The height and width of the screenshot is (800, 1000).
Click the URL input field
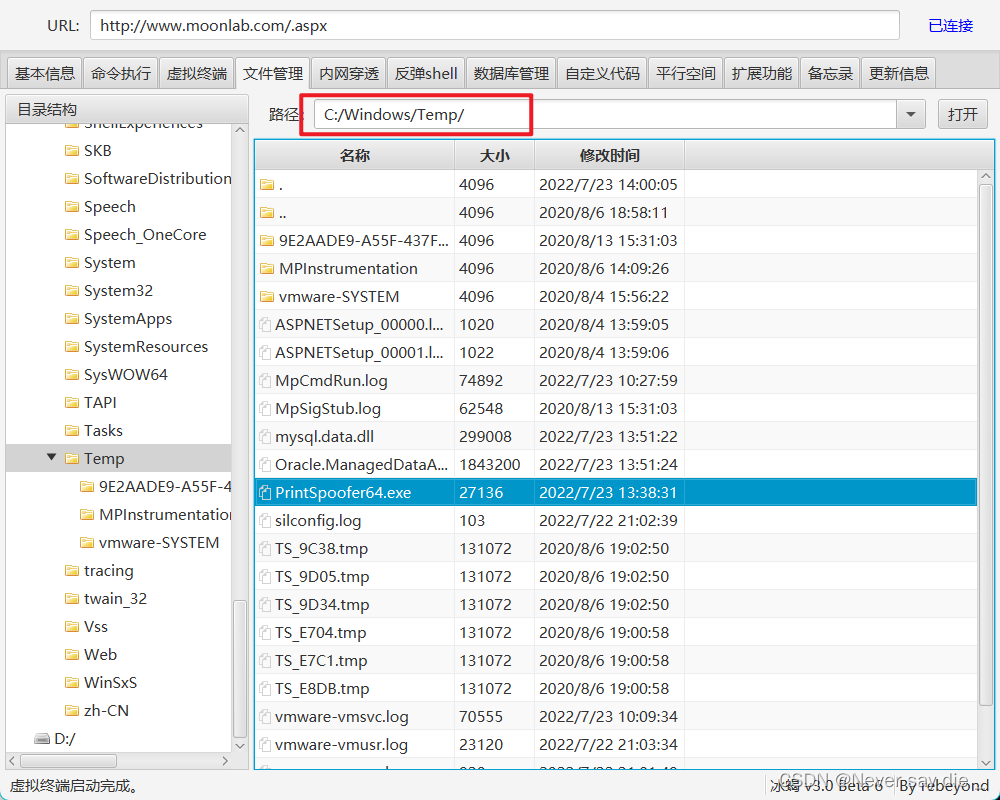click(x=494, y=26)
